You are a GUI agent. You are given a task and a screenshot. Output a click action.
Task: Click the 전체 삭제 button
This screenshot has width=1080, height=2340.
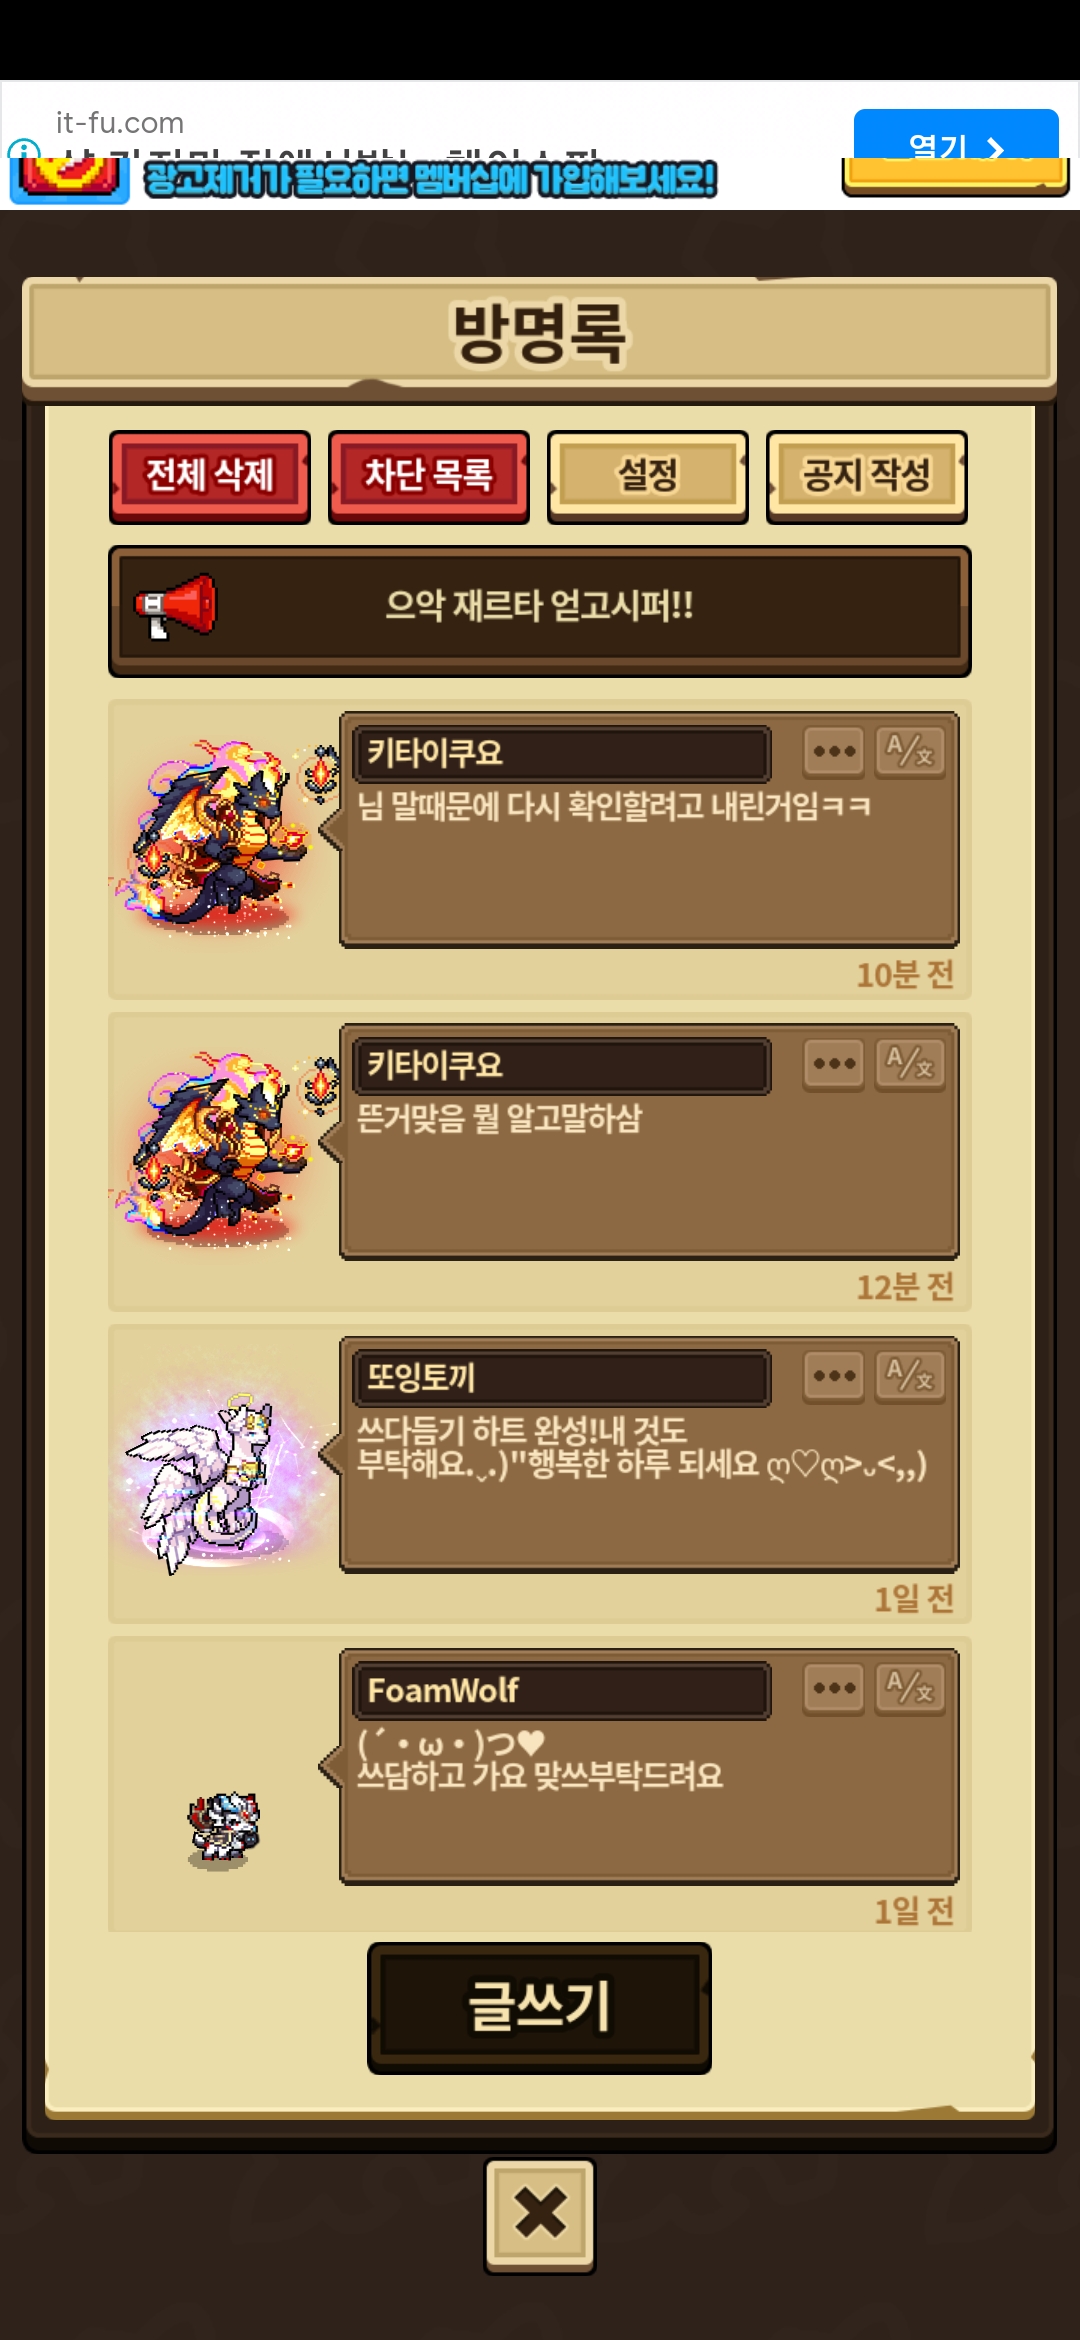[x=210, y=477]
